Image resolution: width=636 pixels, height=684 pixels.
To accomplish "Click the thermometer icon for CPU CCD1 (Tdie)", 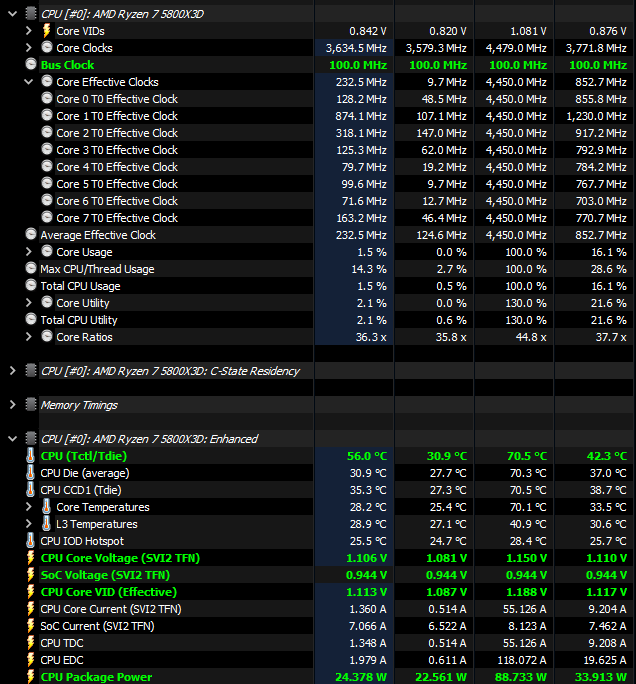I will click(x=30, y=490).
